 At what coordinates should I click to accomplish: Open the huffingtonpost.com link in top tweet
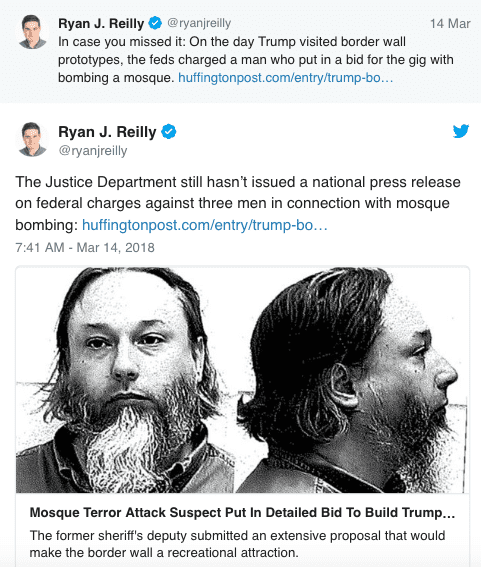[x=286, y=78]
